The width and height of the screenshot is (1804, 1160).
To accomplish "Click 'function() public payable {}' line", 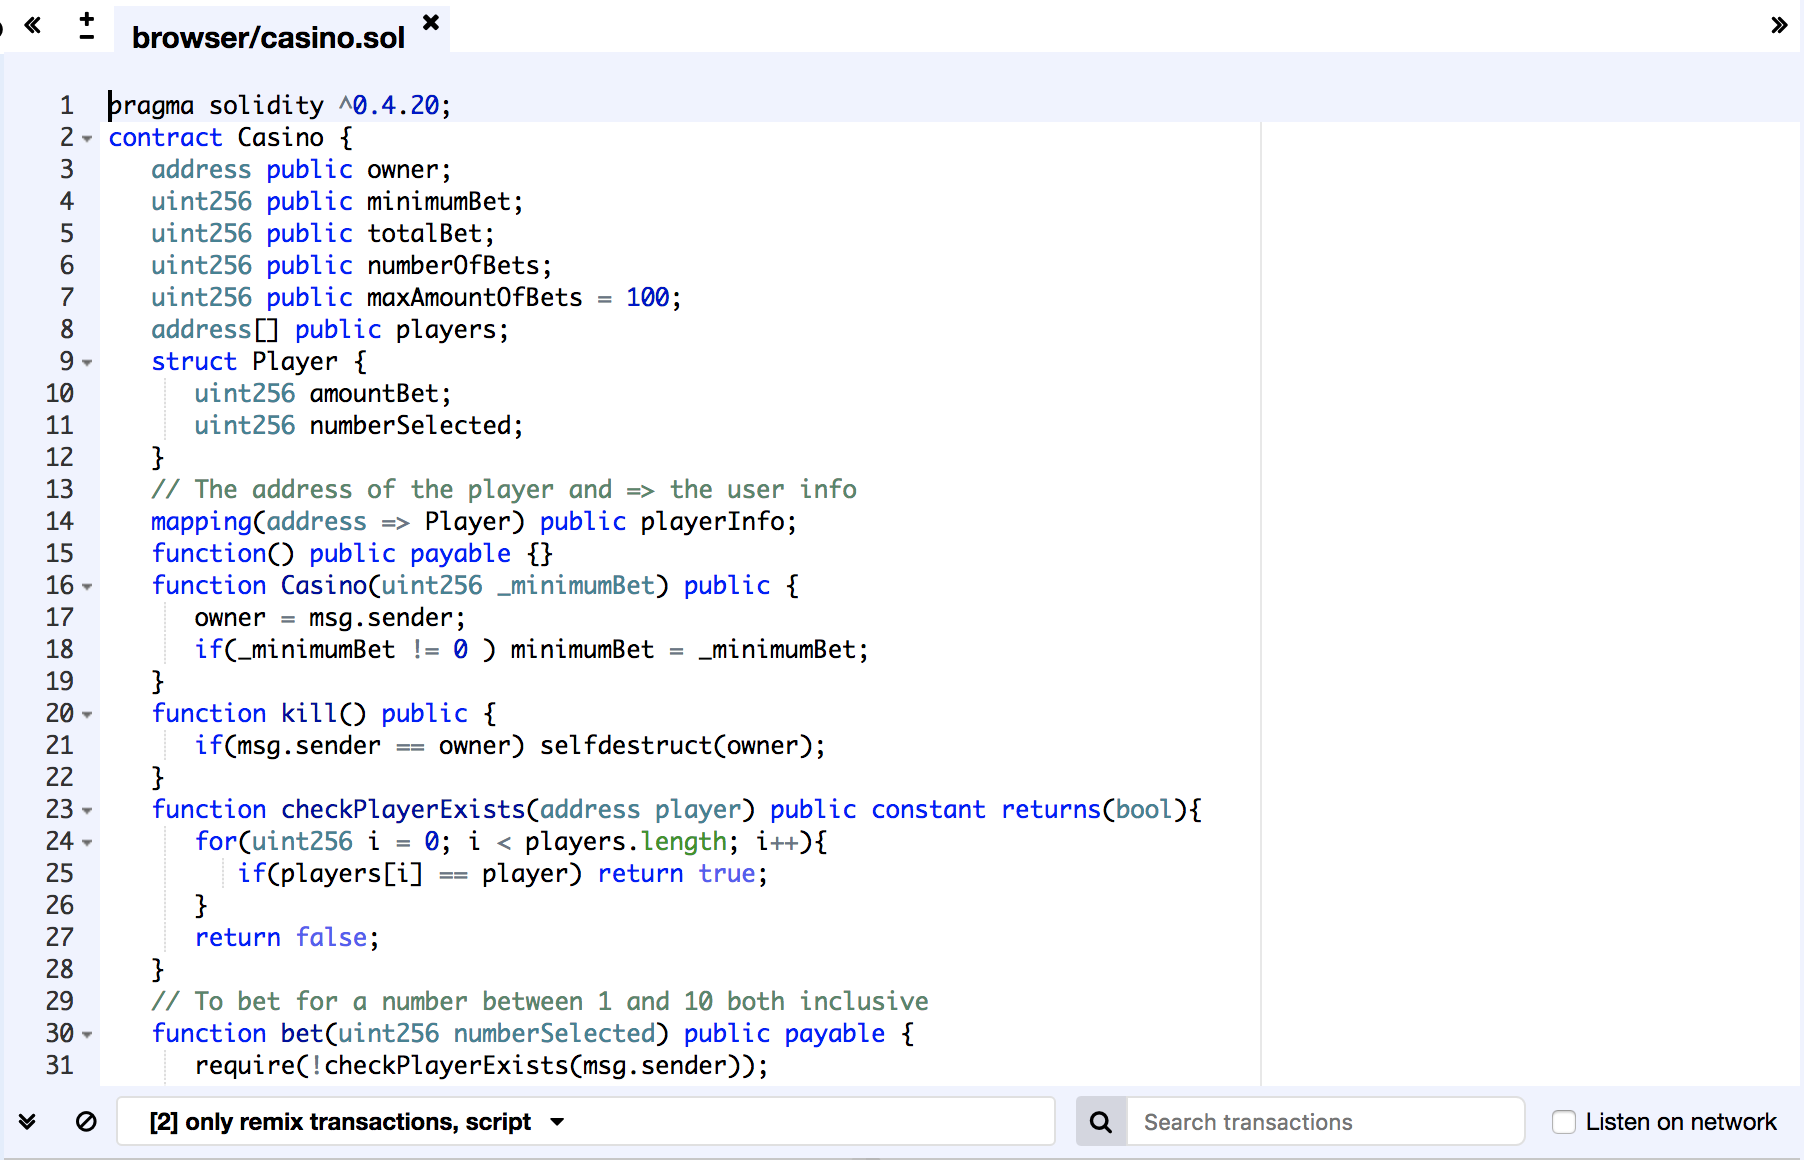I will tap(352, 553).
